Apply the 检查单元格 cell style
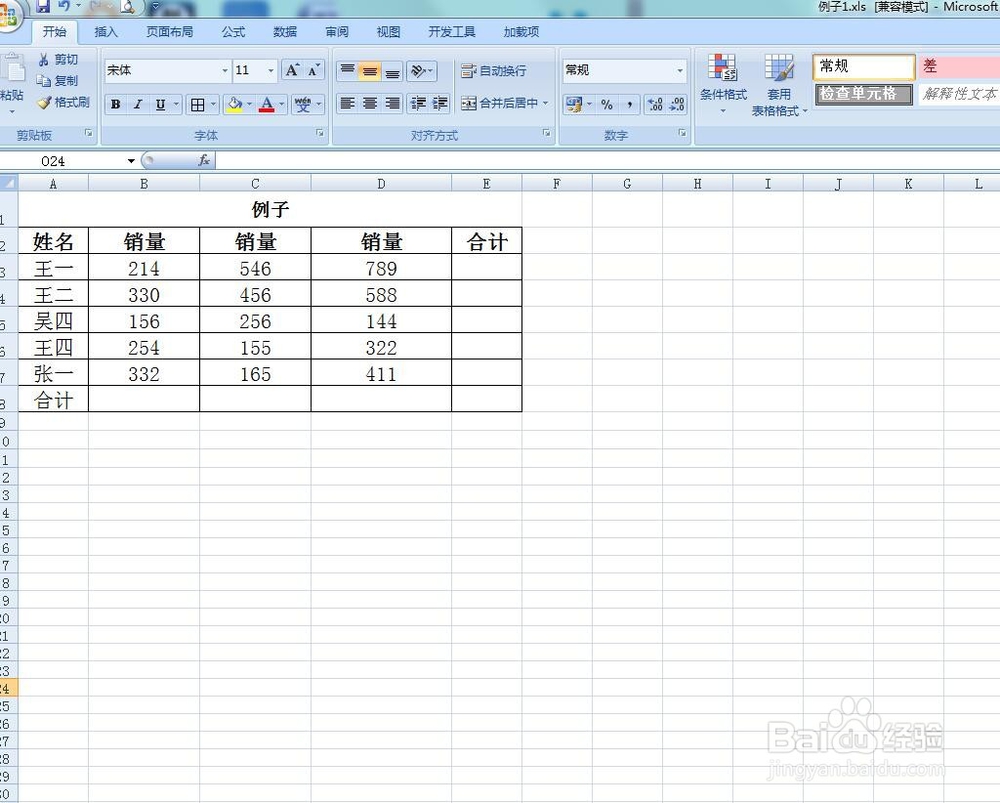 [x=864, y=94]
